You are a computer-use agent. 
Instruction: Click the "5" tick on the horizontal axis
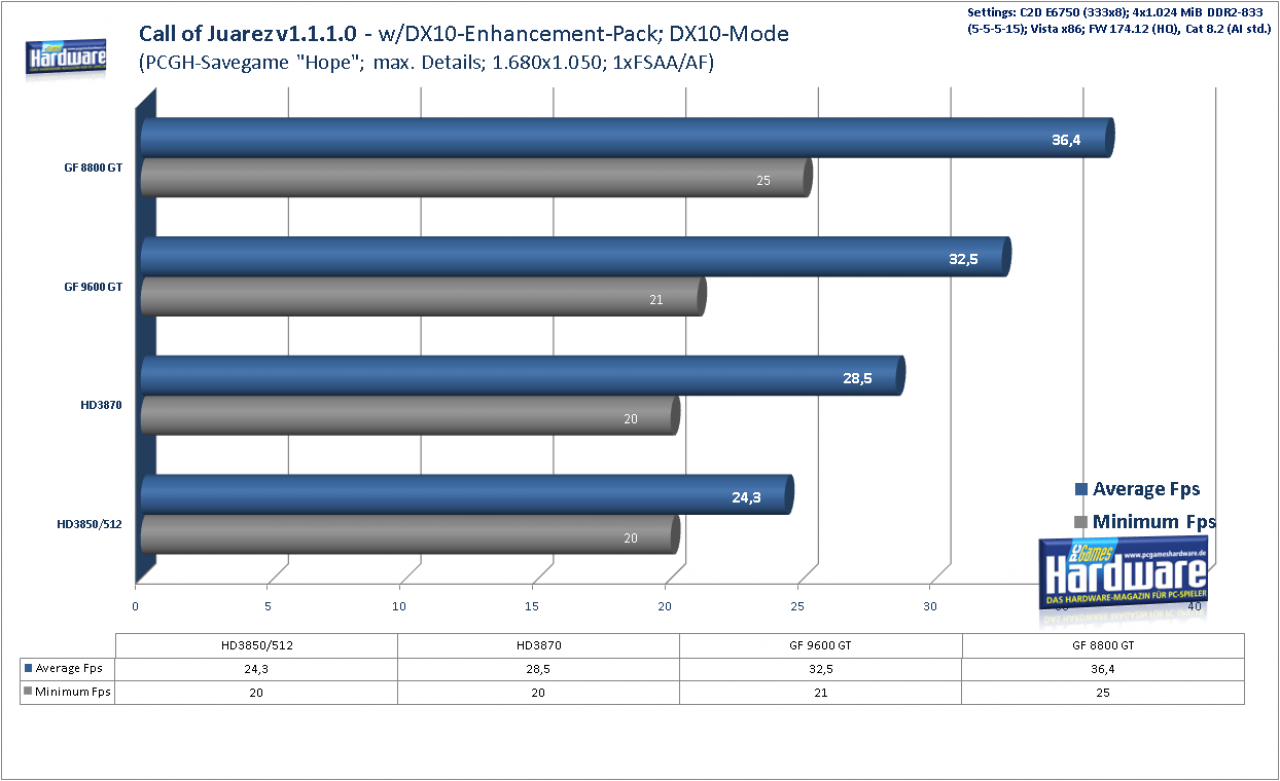[268, 606]
